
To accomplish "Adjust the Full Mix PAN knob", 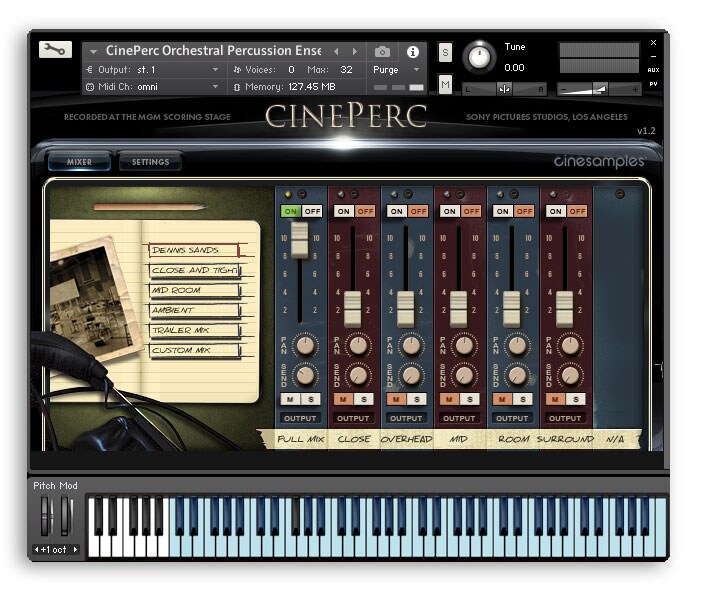I will 305,346.
